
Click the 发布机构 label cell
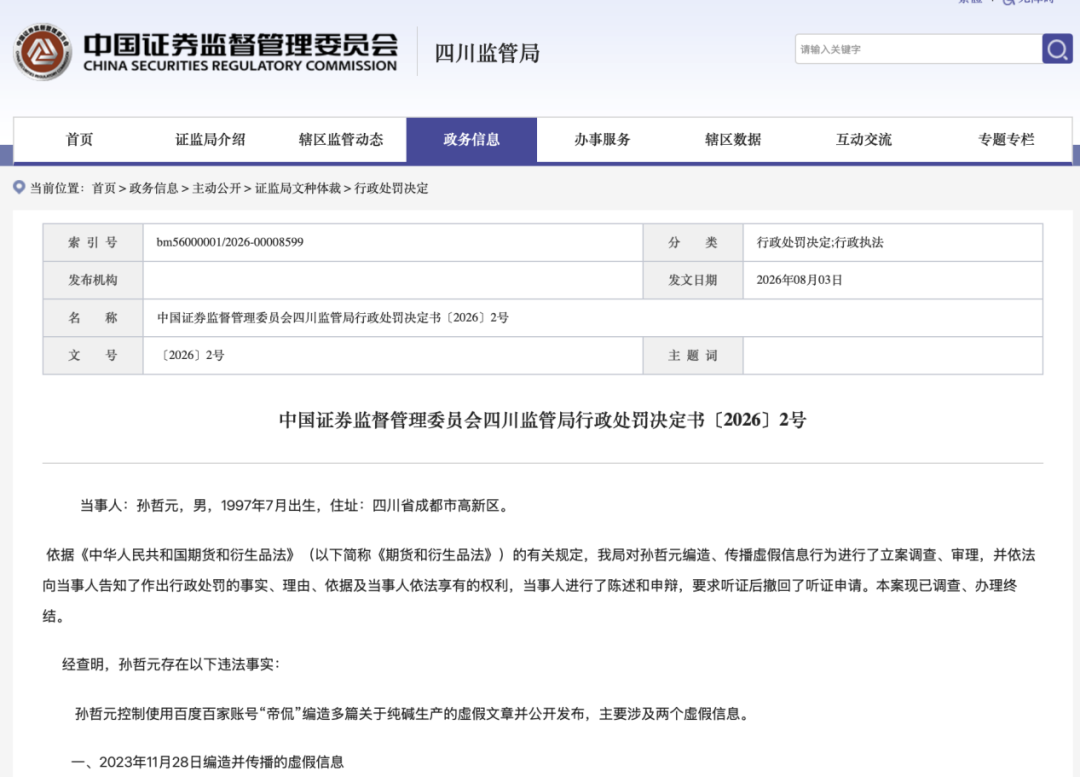pyautogui.click(x=93, y=280)
